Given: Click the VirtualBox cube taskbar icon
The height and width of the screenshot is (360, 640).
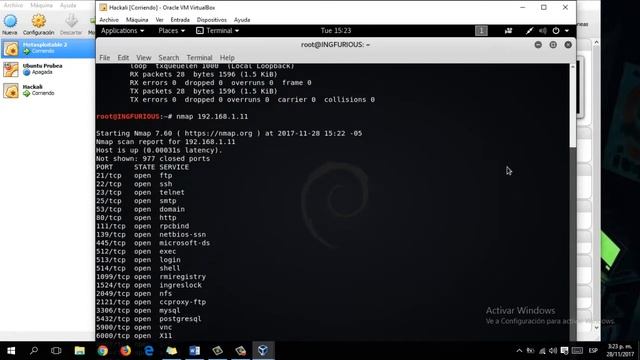Looking at the screenshot, I should 263,351.
